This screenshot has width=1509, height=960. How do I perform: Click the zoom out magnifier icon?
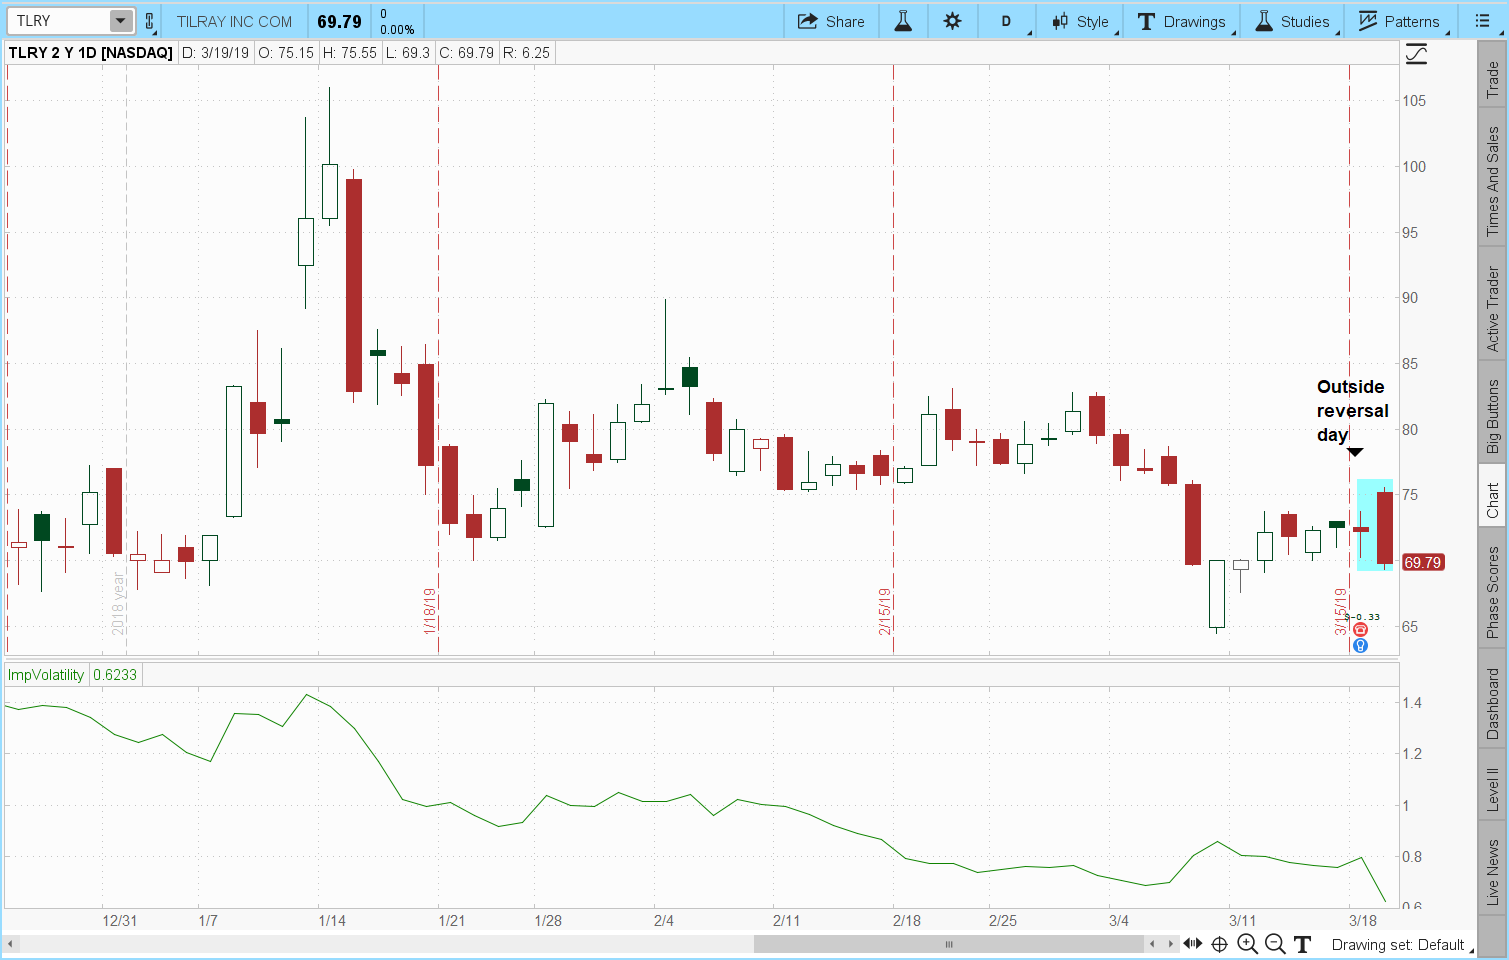click(x=1275, y=944)
